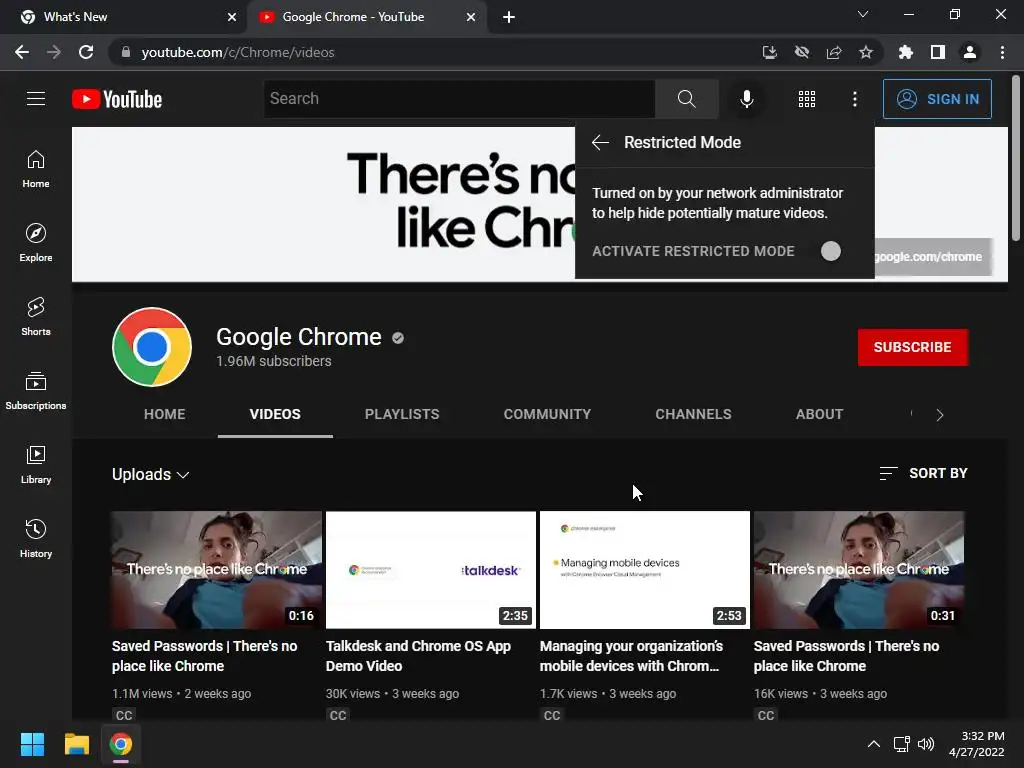Toggle Activate Restricted Mode switch
This screenshot has width=1024, height=768.
pos(830,251)
